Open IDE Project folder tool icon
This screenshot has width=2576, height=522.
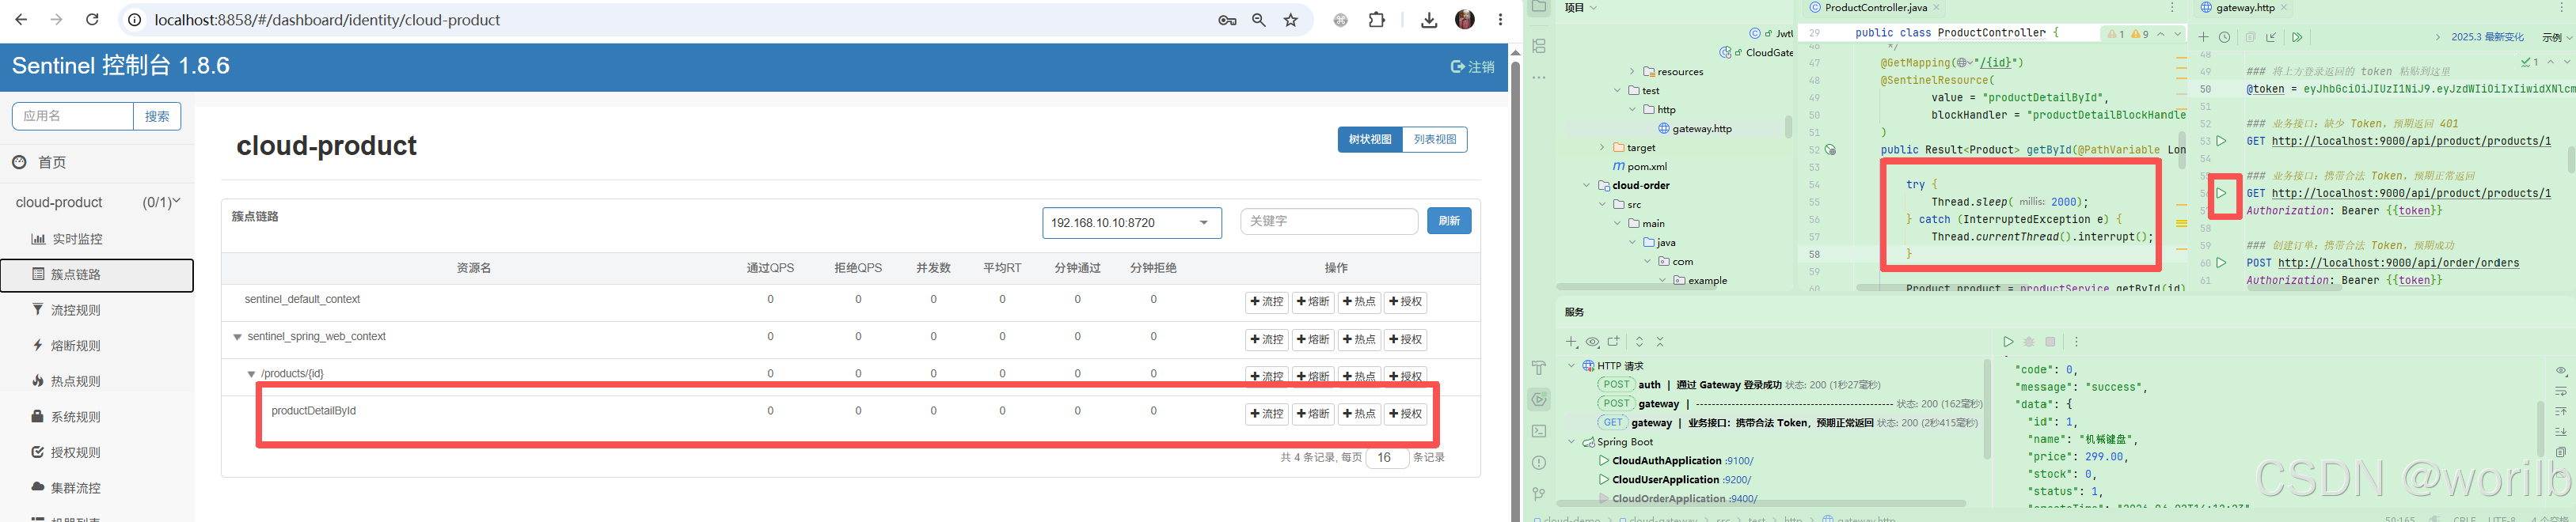click(1539, 7)
